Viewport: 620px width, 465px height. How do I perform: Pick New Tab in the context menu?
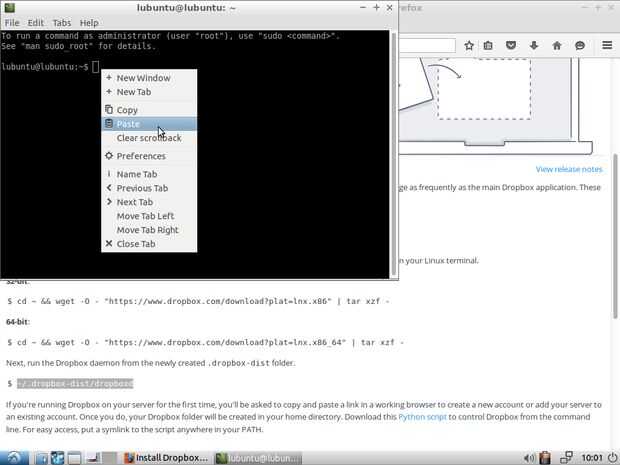(149, 92)
